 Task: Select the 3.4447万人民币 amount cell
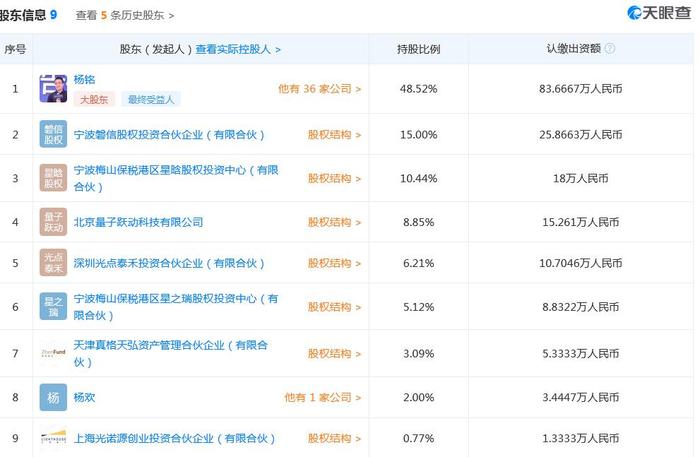point(581,397)
